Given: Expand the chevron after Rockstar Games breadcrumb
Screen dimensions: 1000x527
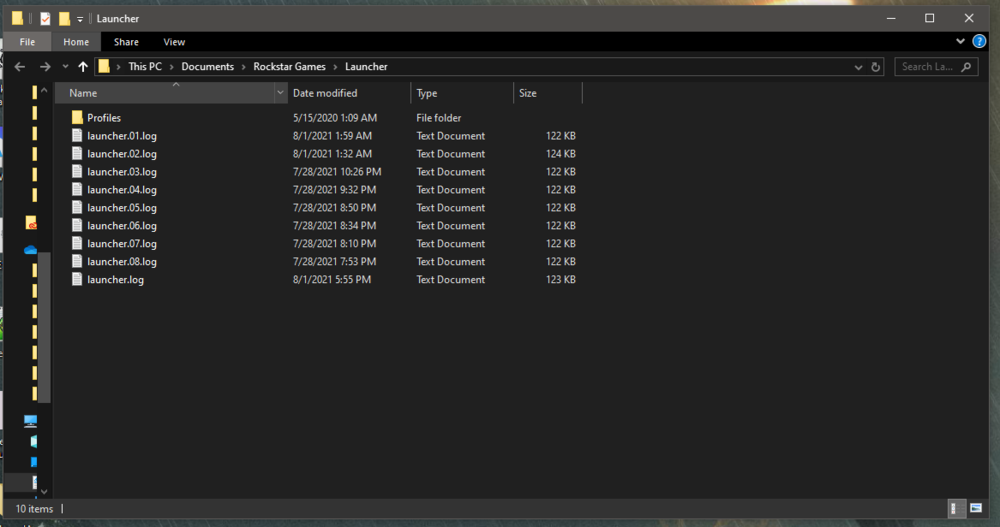Looking at the screenshot, I should [x=335, y=67].
